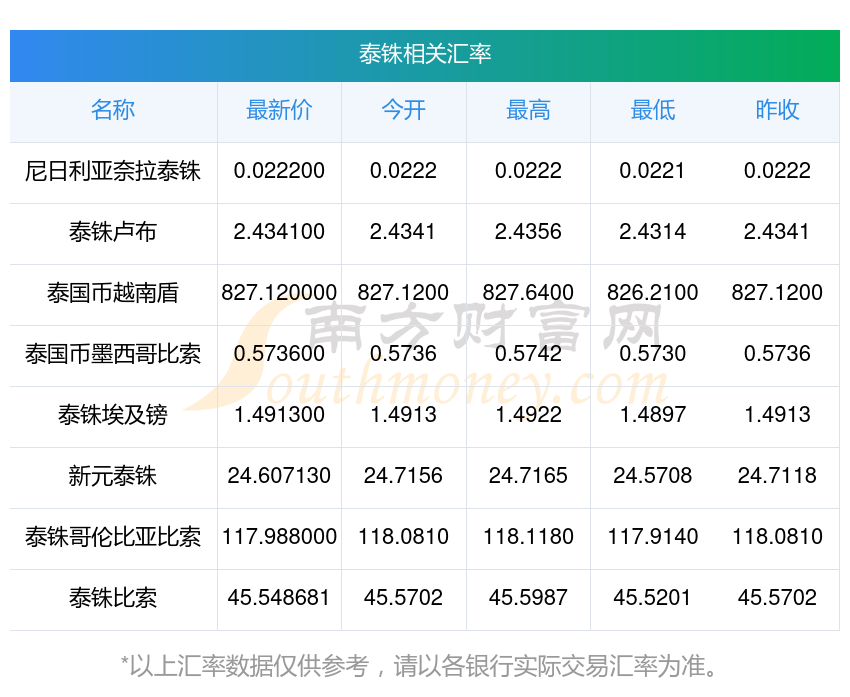Select the 泰铢比索 row name
This screenshot has width=850, height=697.
(113, 598)
